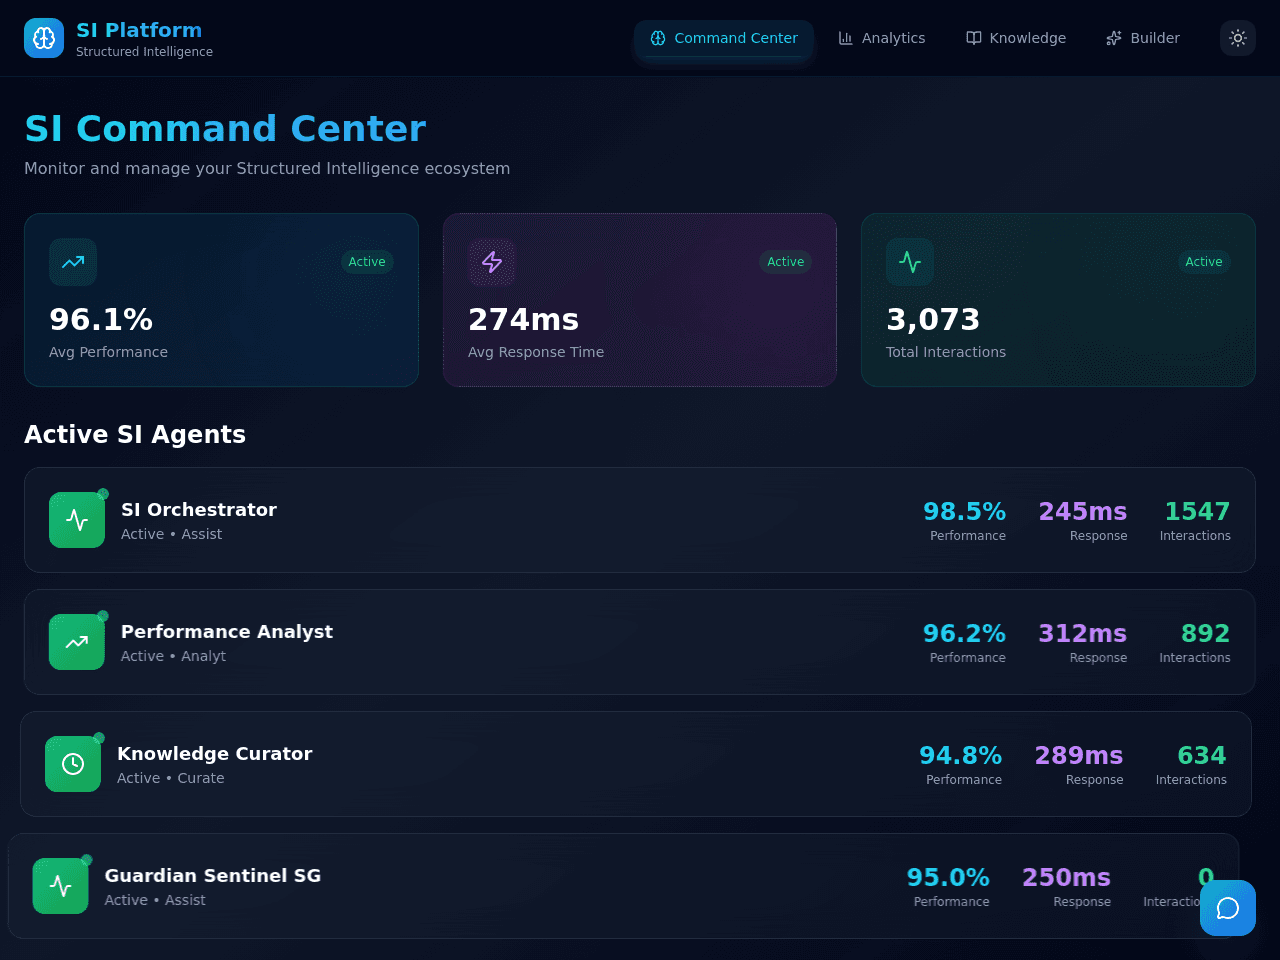Click the 245ms response value
The image size is (1280, 960).
[x=1083, y=512]
